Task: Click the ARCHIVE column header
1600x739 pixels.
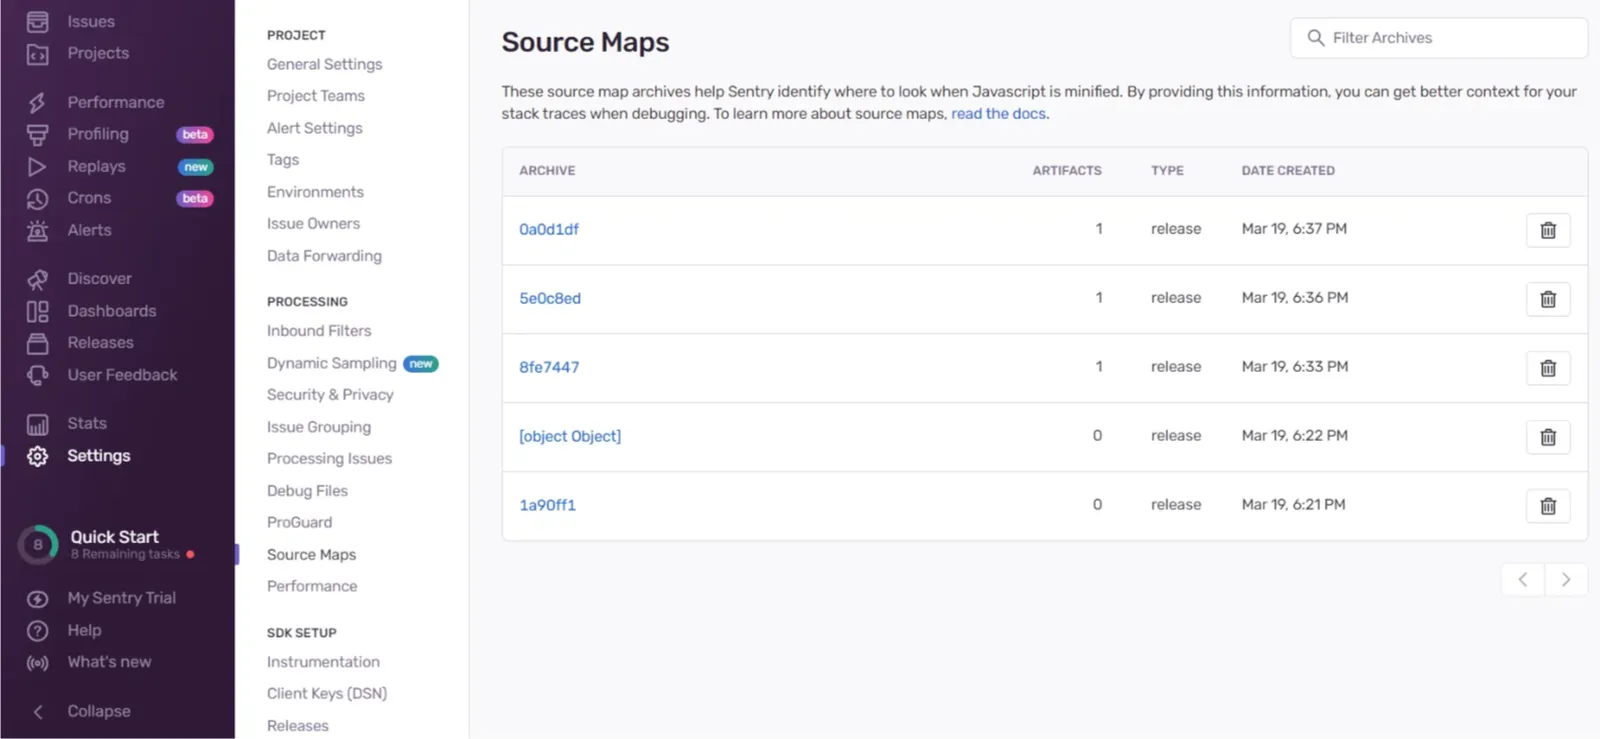Action: point(547,171)
